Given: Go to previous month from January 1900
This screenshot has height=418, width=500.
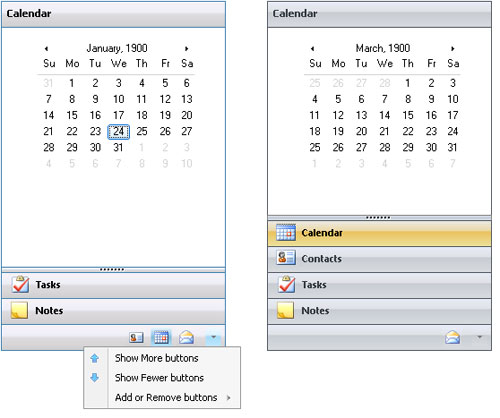Looking at the screenshot, I should pyautogui.click(x=46, y=49).
